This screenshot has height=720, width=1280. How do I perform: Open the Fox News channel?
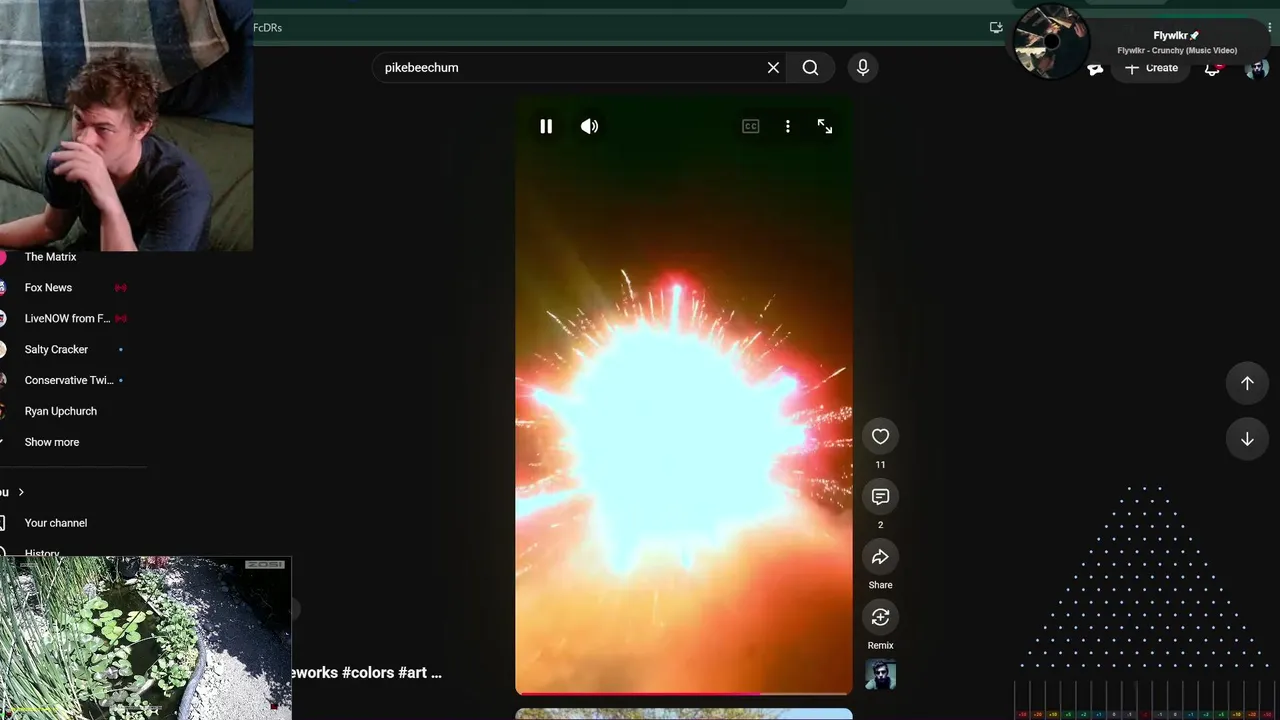[48, 288]
